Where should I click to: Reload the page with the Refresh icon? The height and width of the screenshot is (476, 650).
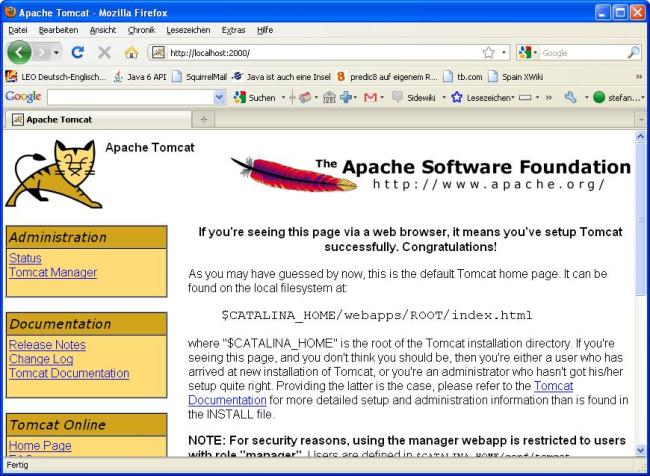pos(78,52)
